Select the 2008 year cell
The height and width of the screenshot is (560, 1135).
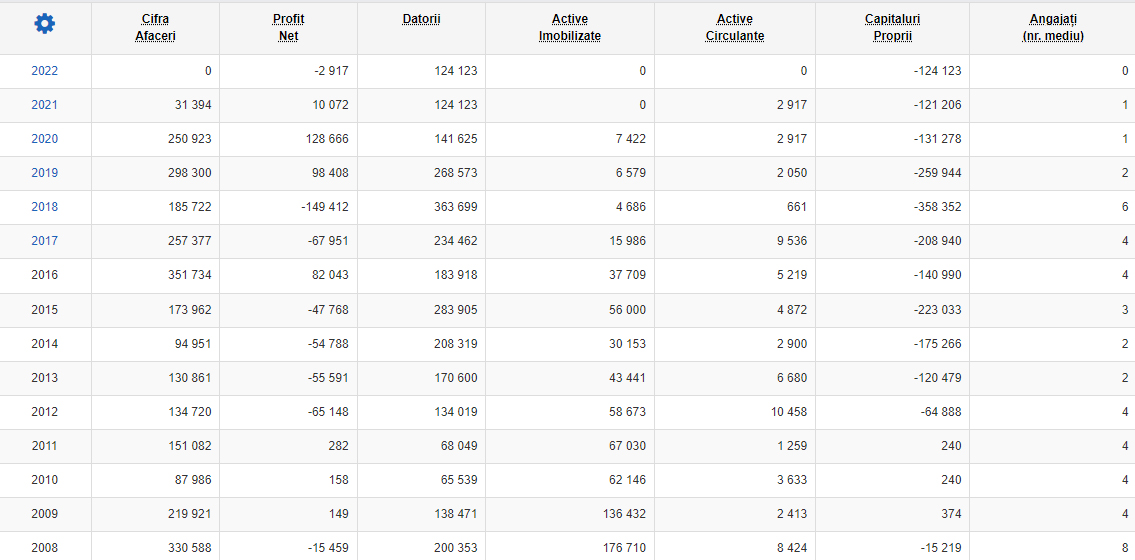pyautogui.click(x=45, y=548)
